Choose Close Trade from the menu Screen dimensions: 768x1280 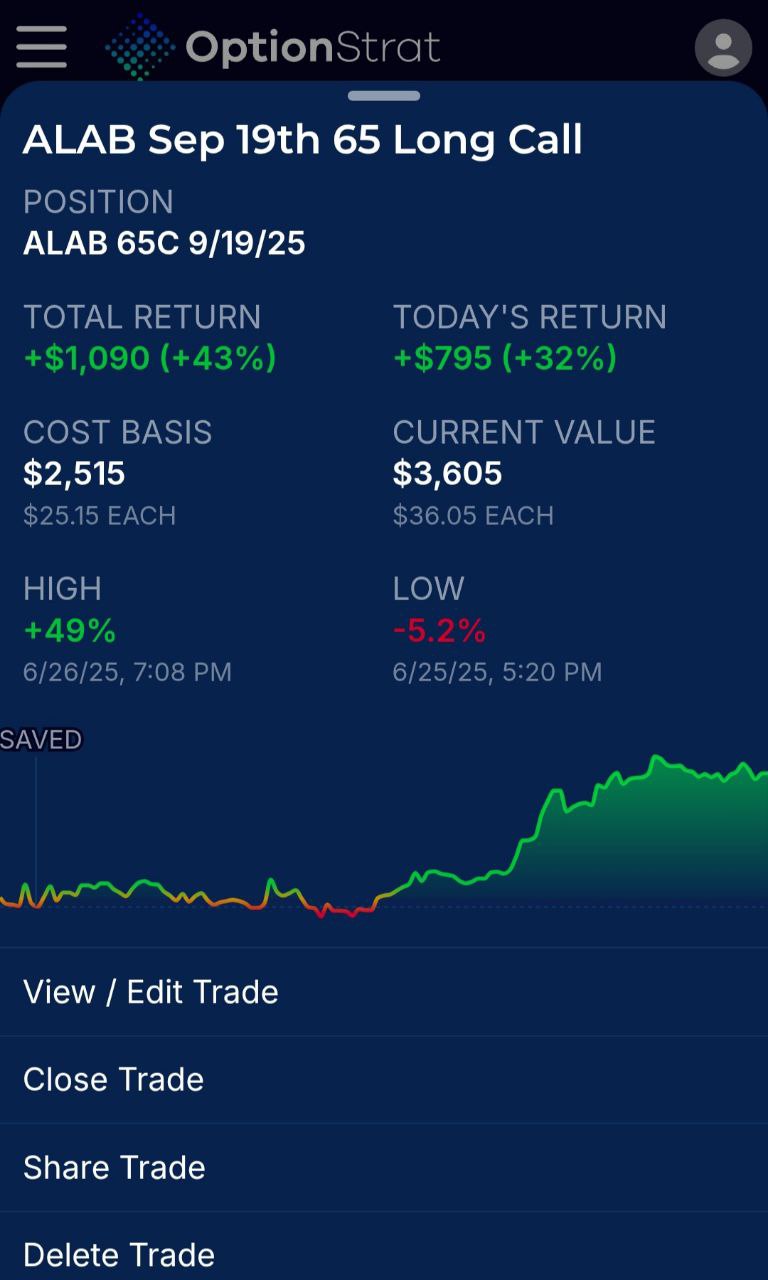[114, 1079]
